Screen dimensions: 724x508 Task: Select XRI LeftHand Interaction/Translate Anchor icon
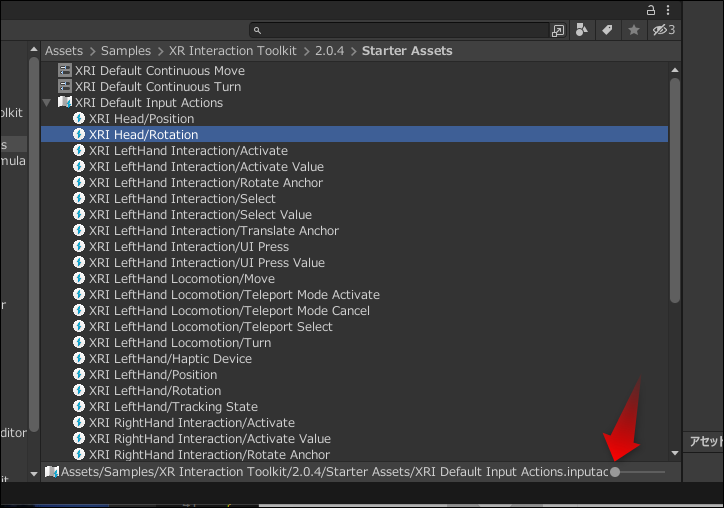79,230
